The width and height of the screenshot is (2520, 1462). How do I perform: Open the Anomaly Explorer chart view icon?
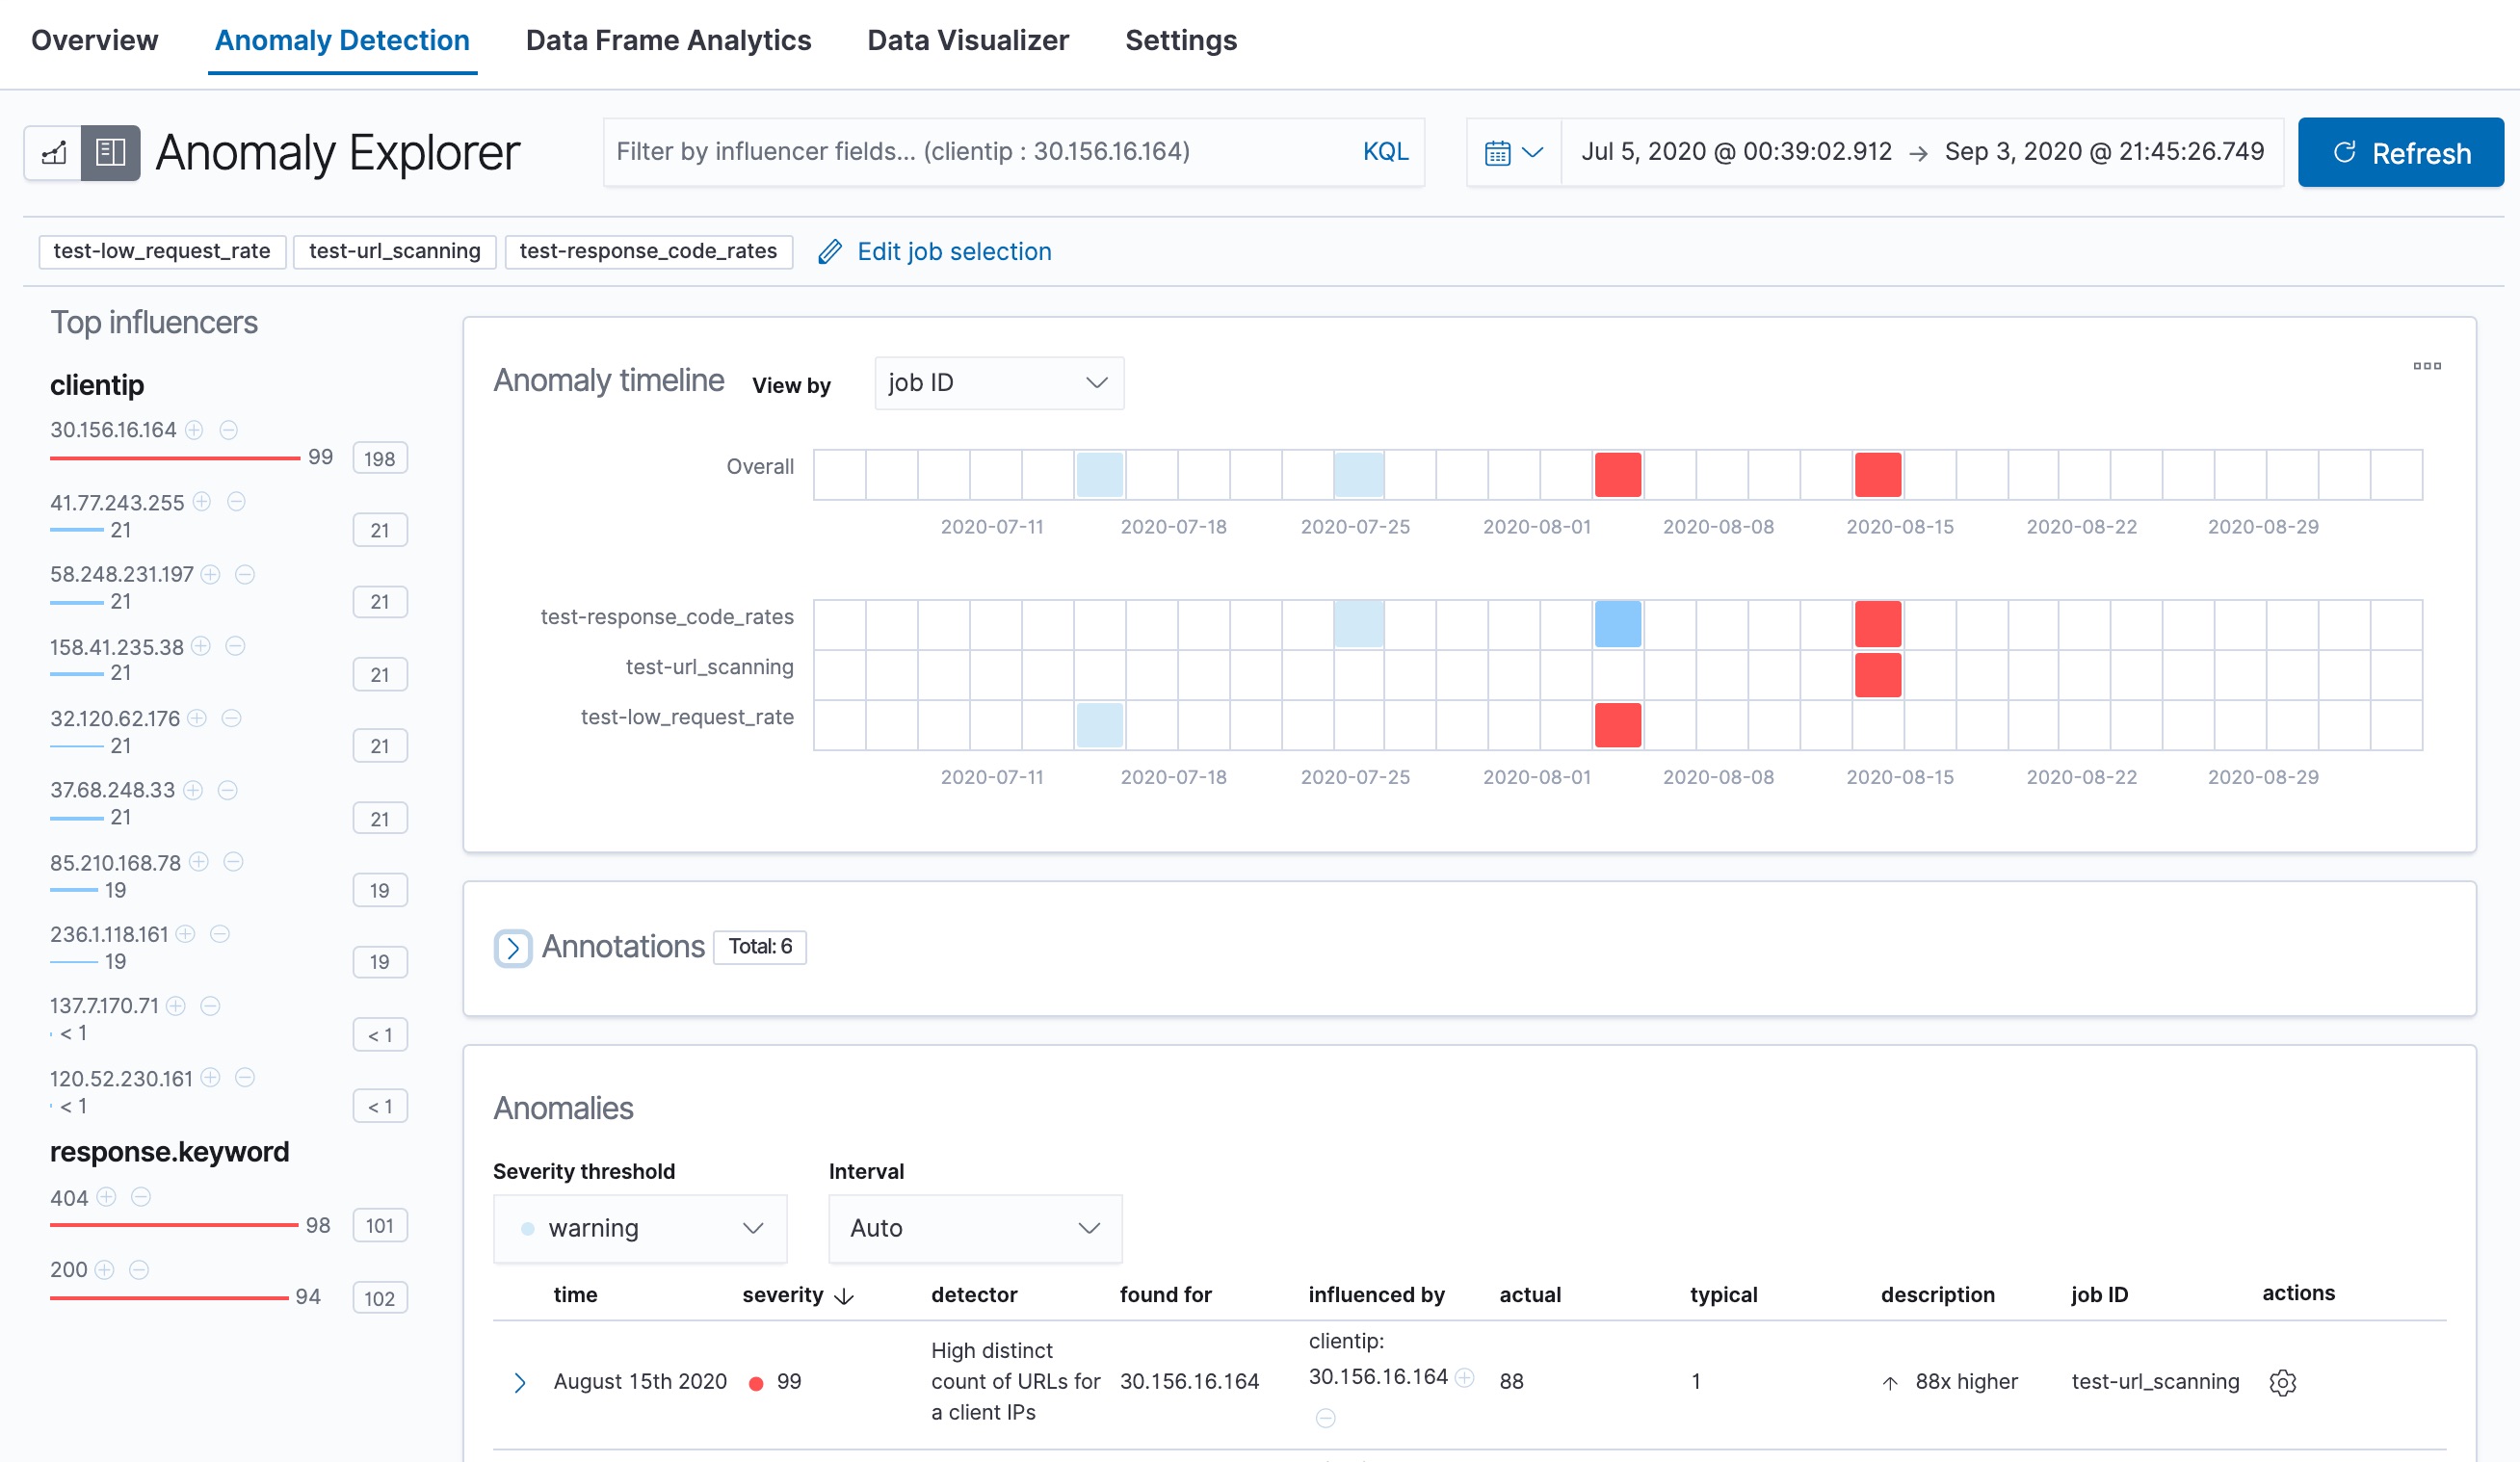click(55, 152)
